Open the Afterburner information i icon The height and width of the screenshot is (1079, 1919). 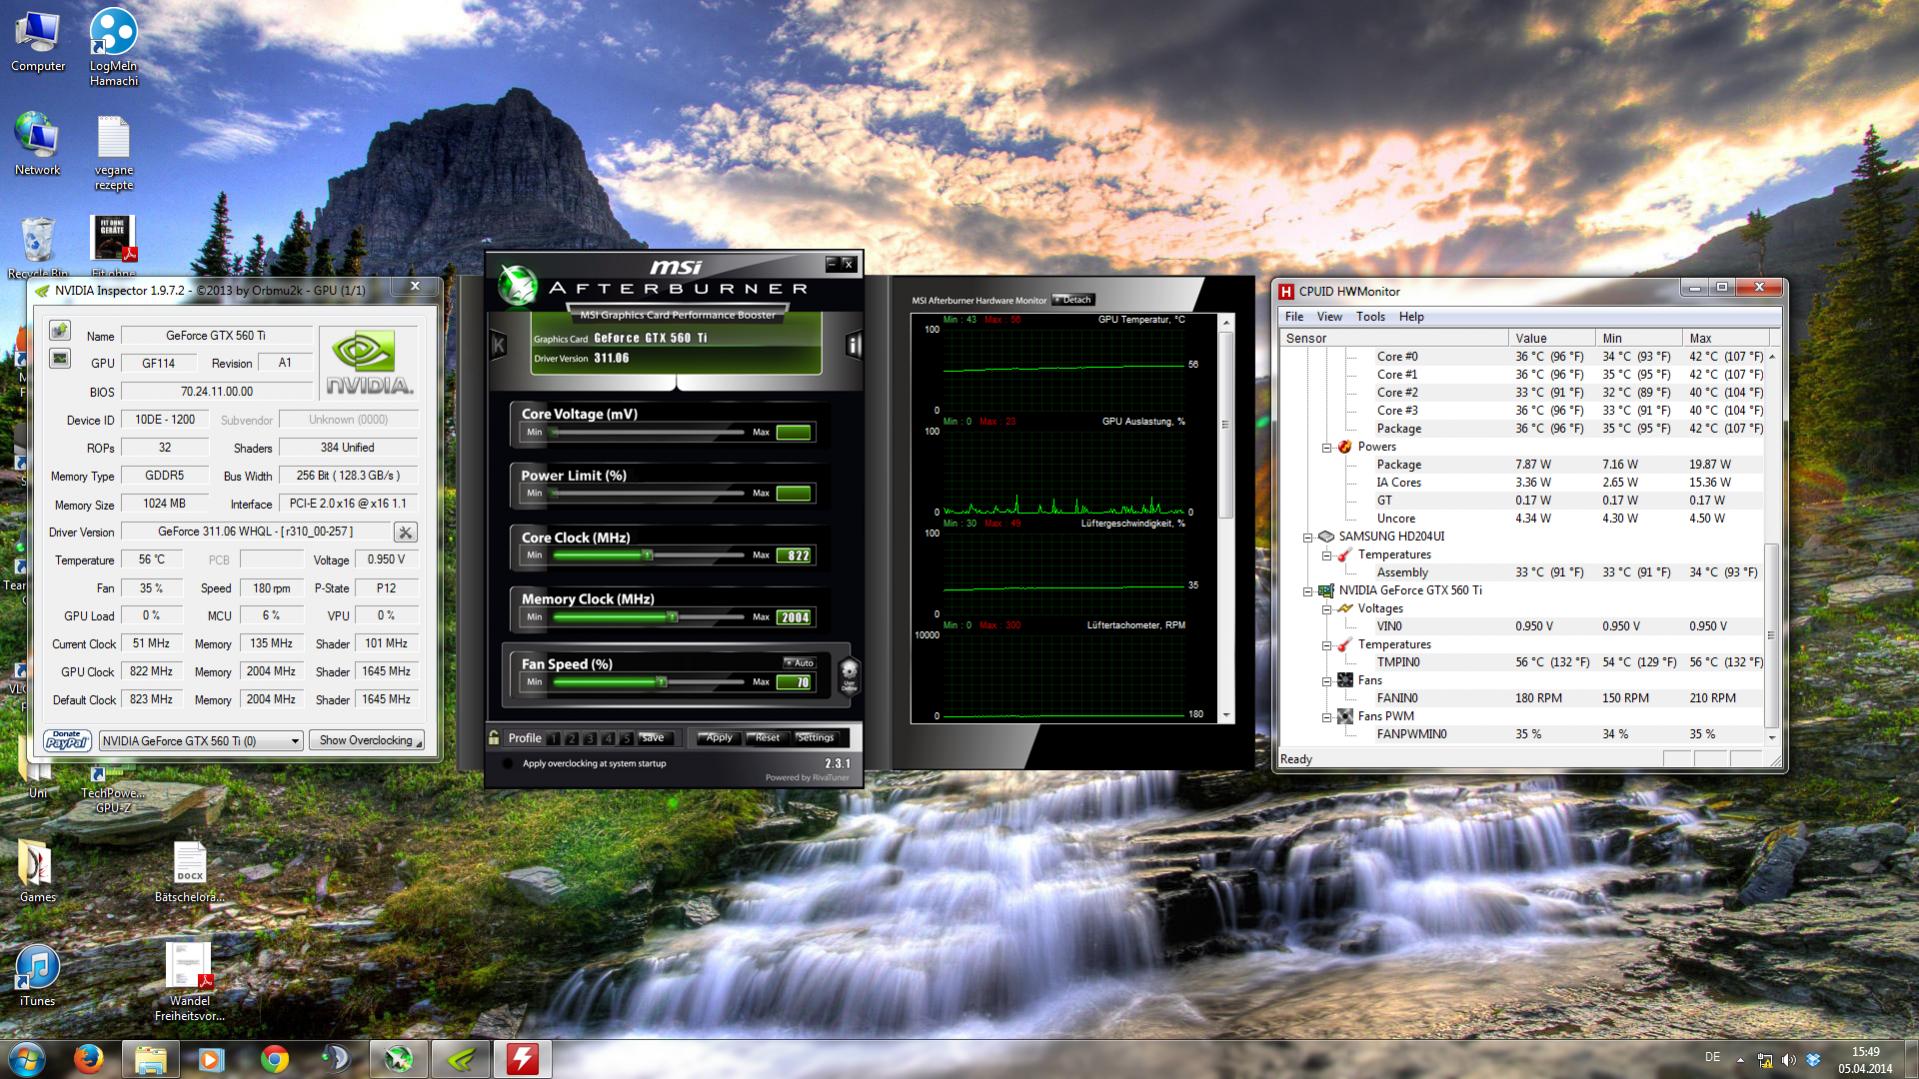853,345
